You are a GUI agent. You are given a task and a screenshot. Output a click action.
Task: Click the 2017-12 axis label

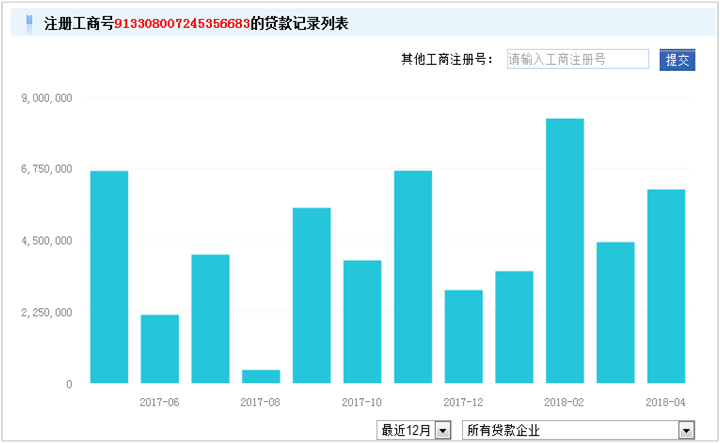click(463, 402)
